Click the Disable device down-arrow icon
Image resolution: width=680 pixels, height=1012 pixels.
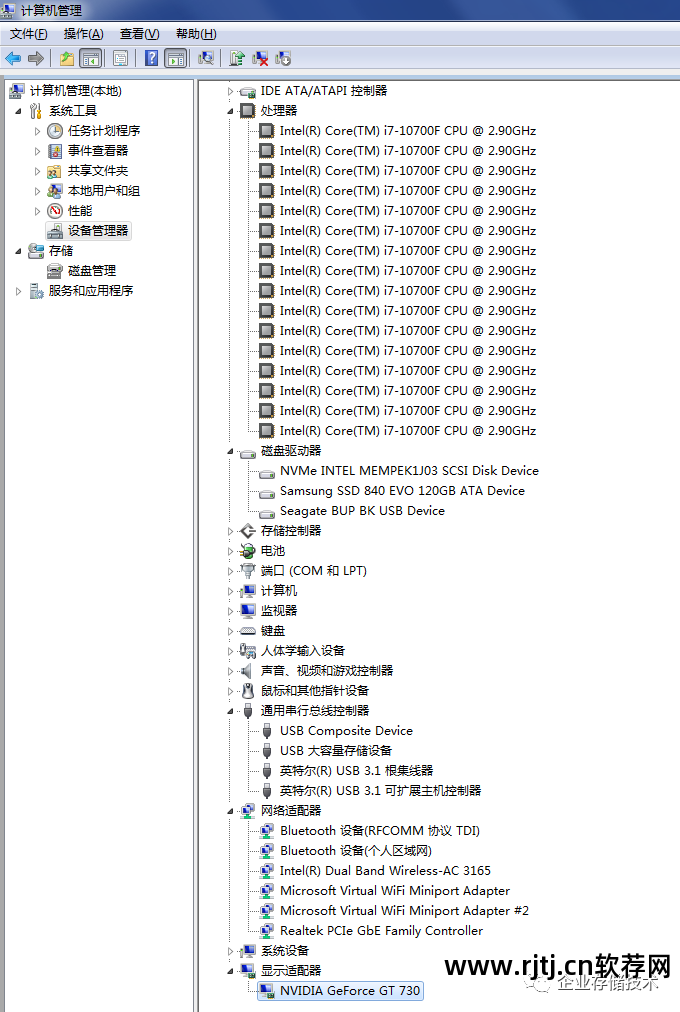283,59
